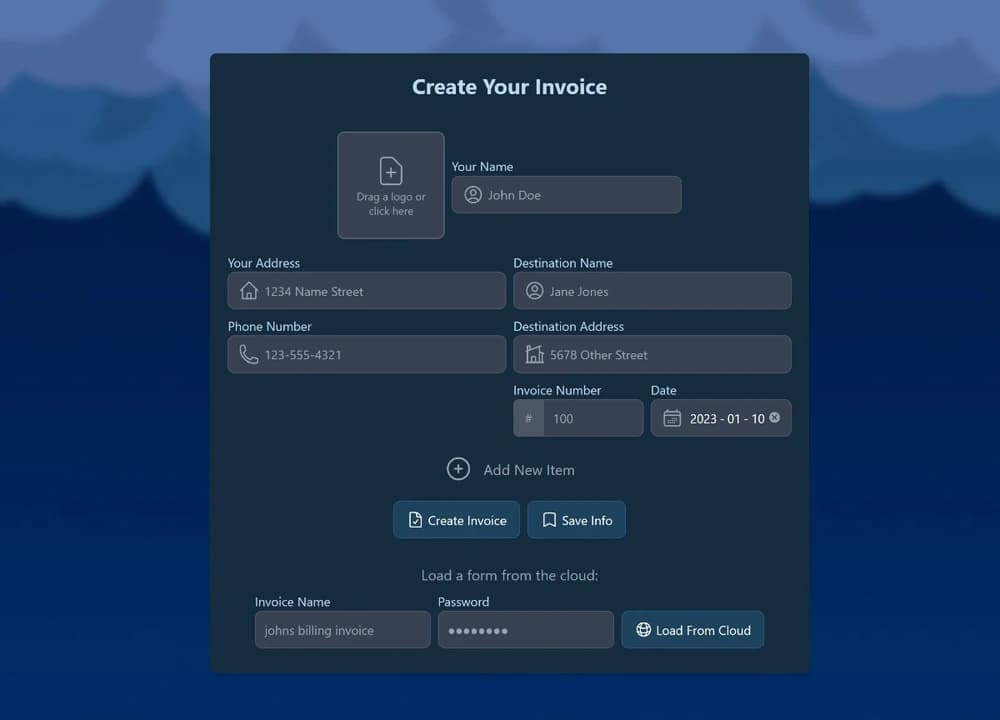The width and height of the screenshot is (1000, 720).
Task: Click the 'Destination Name' field label
Action: pos(562,263)
